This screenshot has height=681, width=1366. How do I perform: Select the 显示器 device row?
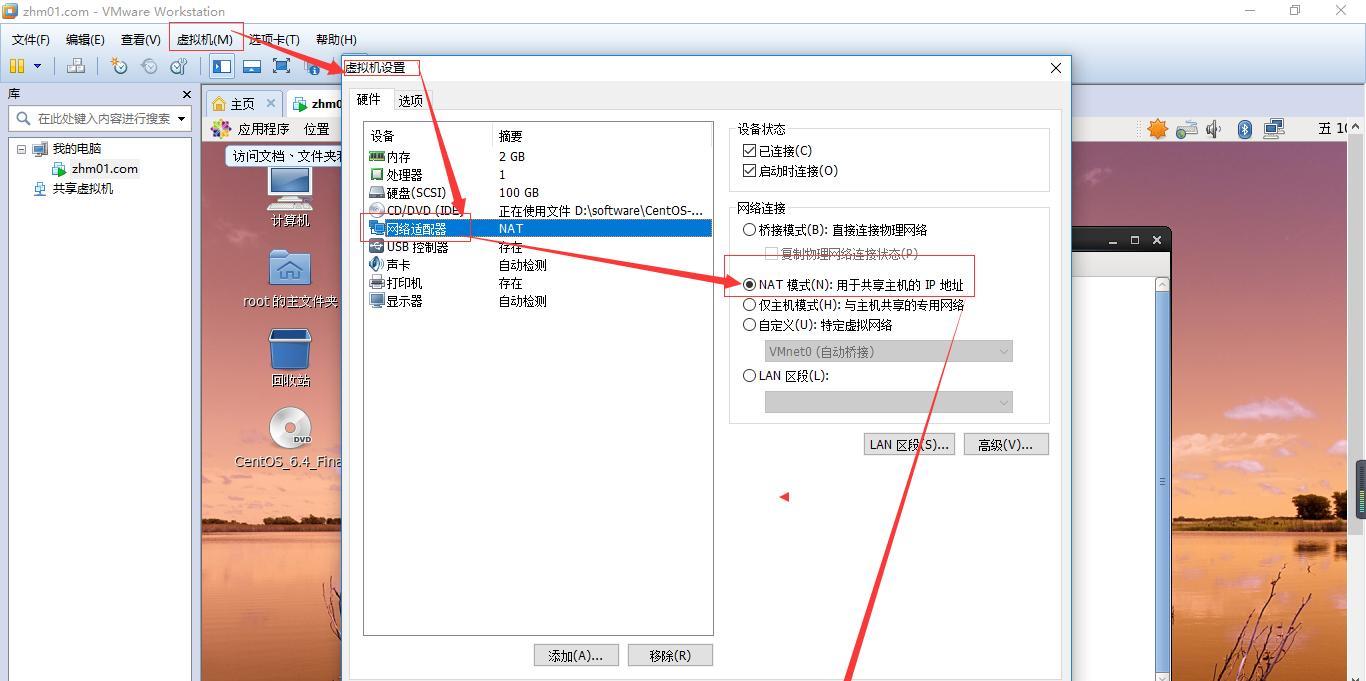539,300
